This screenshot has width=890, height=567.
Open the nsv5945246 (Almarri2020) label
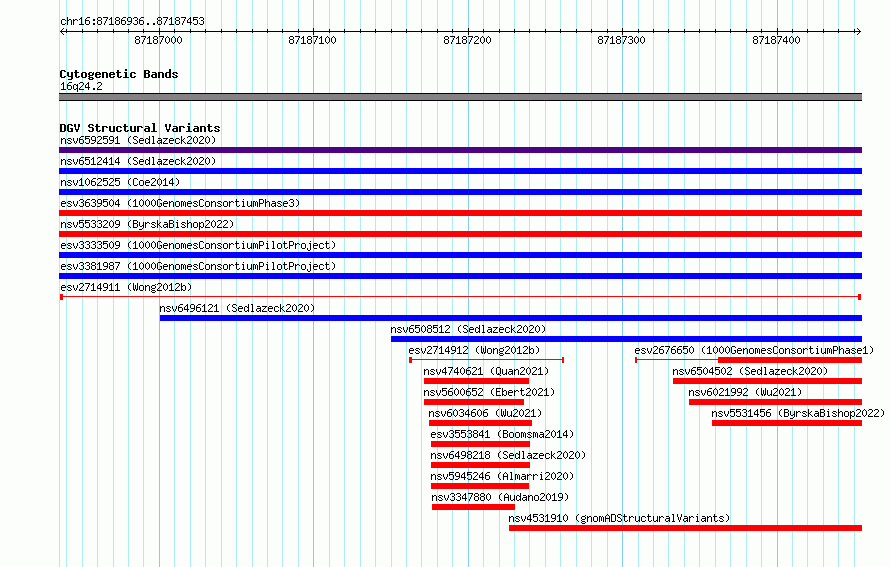(502, 476)
